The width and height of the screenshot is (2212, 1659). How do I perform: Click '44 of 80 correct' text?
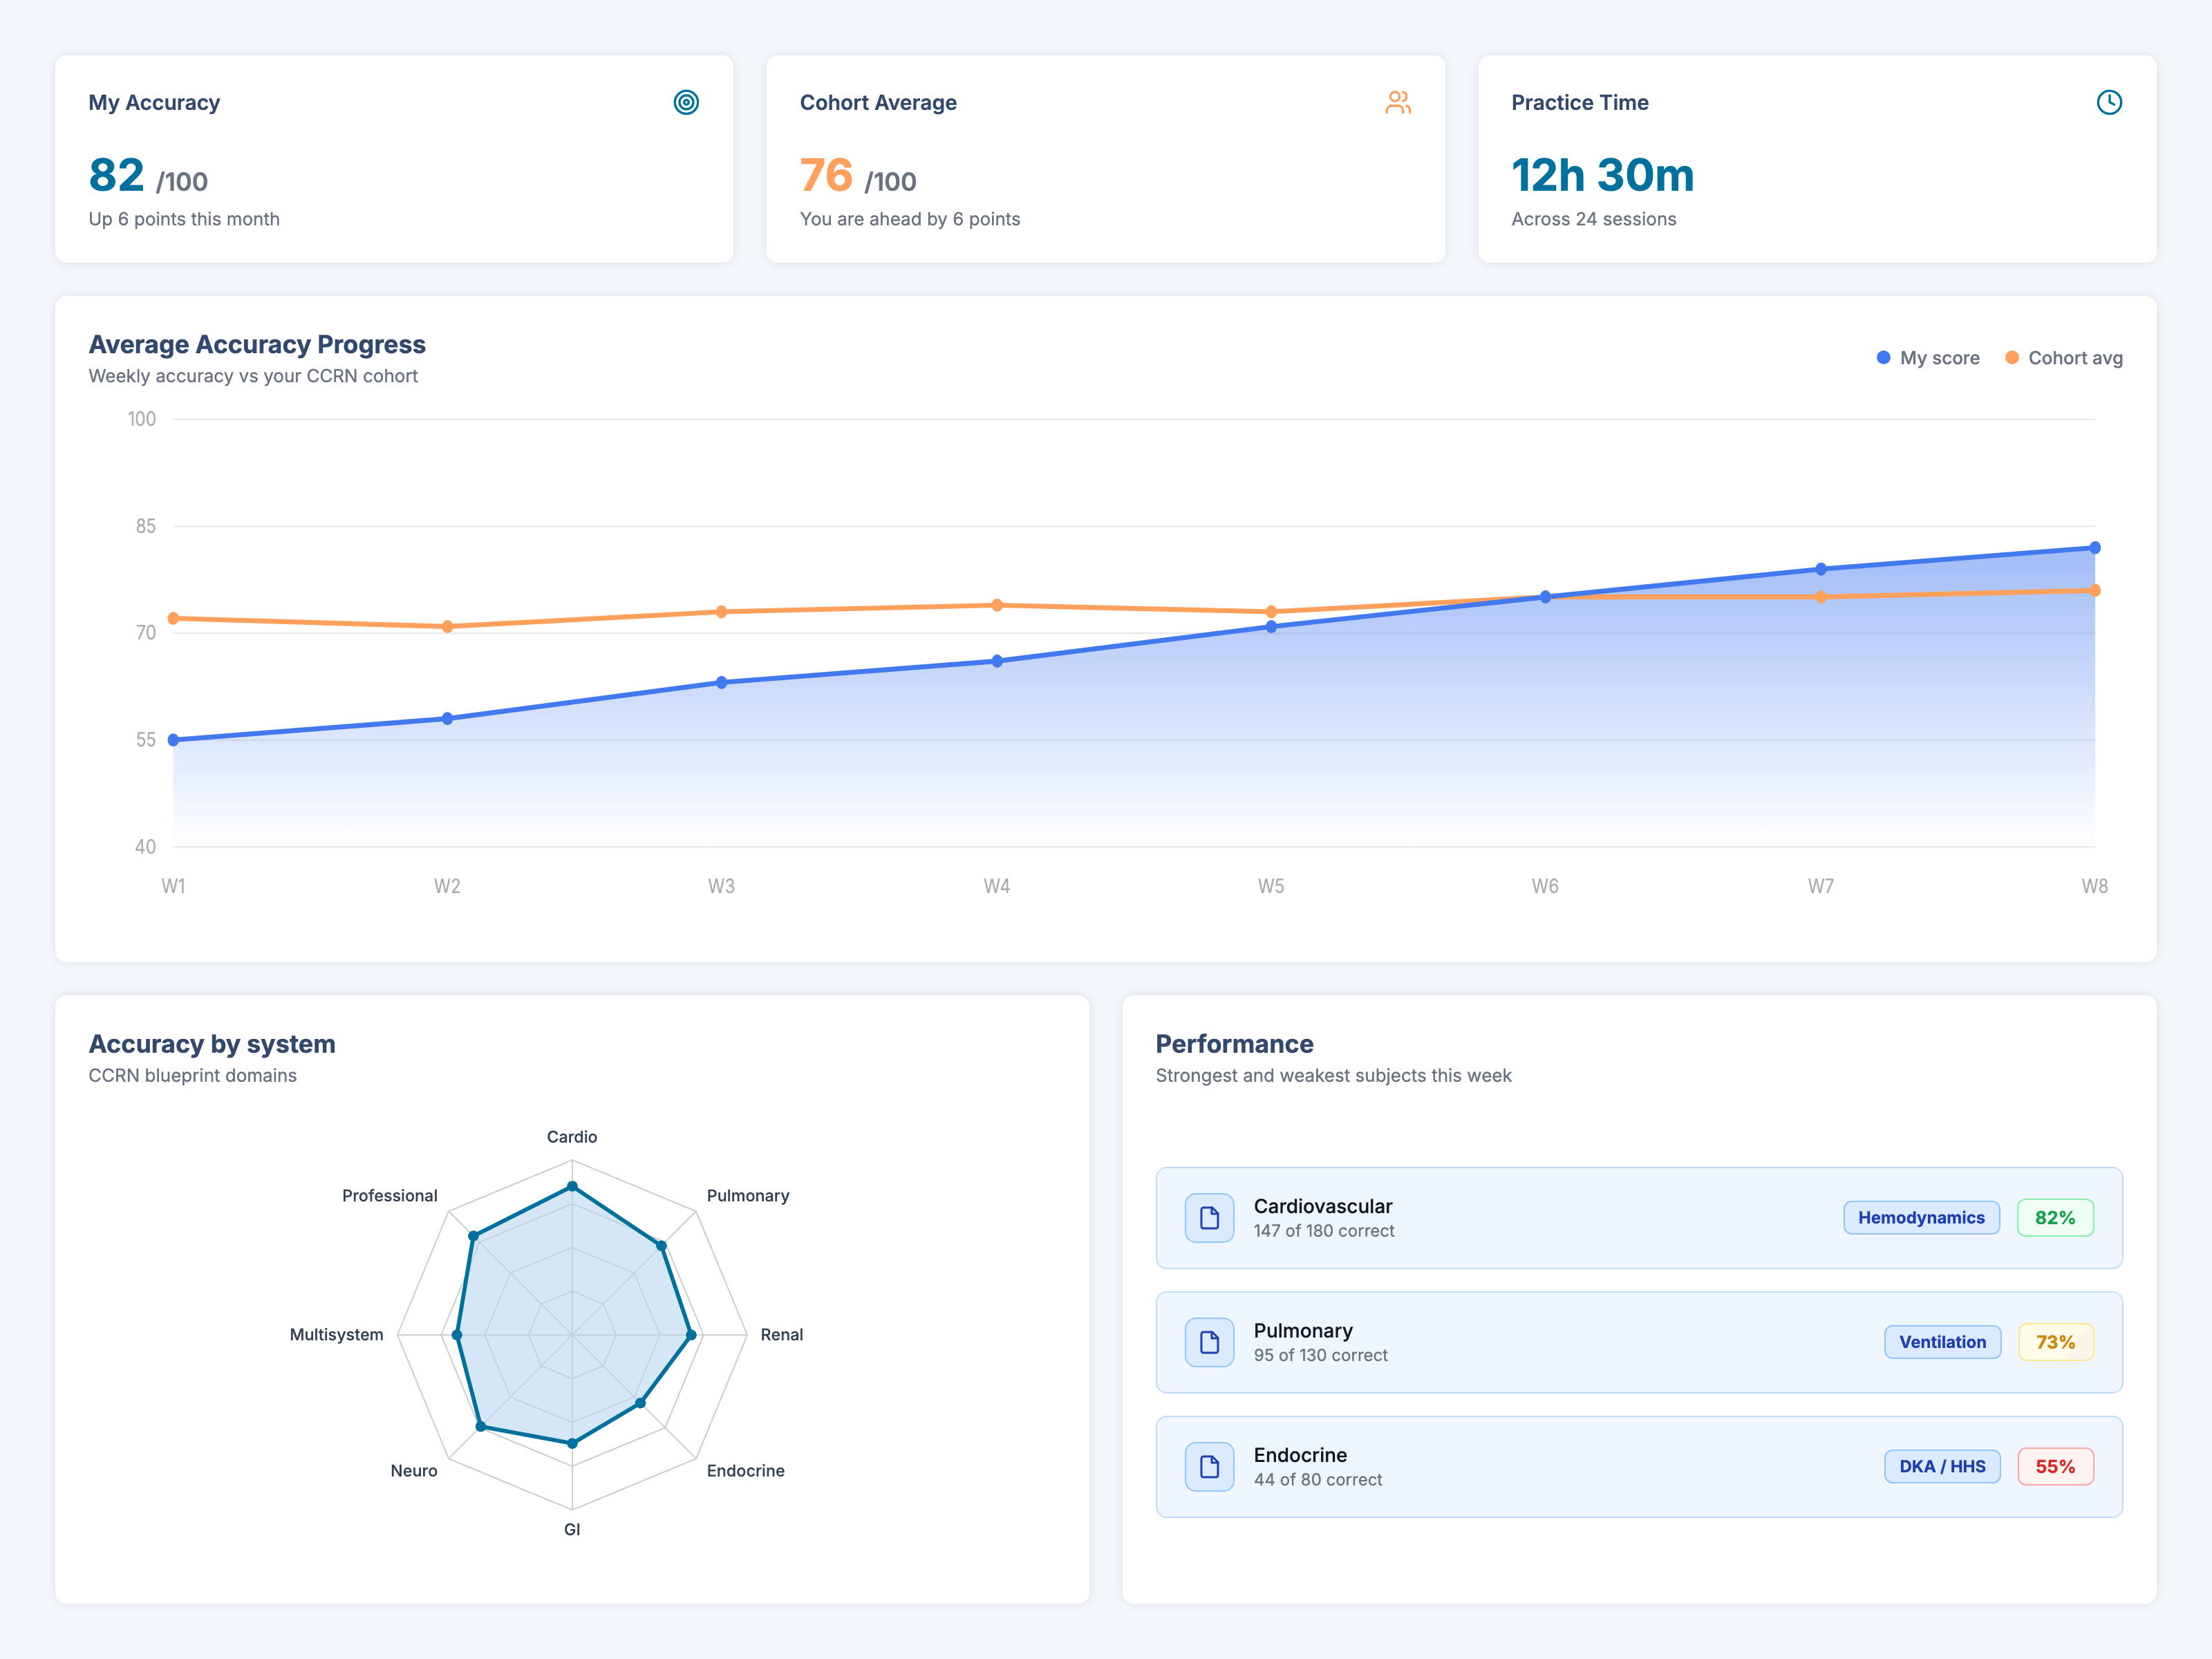pyautogui.click(x=1318, y=1479)
